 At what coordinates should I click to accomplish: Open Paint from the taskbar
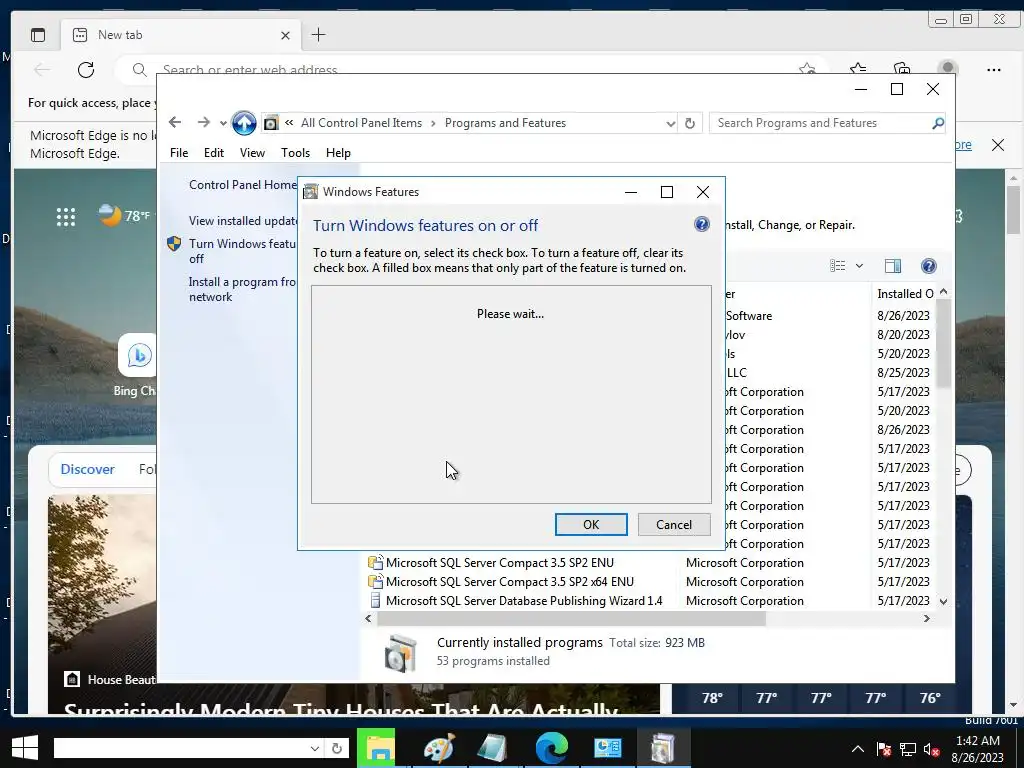[438, 748]
